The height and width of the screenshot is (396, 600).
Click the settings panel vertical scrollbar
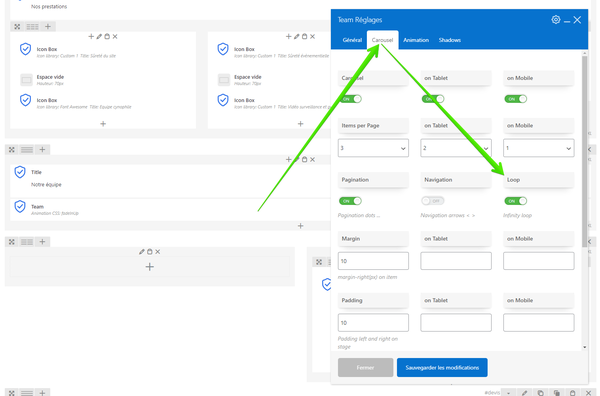pyautogui.click(x=584, y=151)
